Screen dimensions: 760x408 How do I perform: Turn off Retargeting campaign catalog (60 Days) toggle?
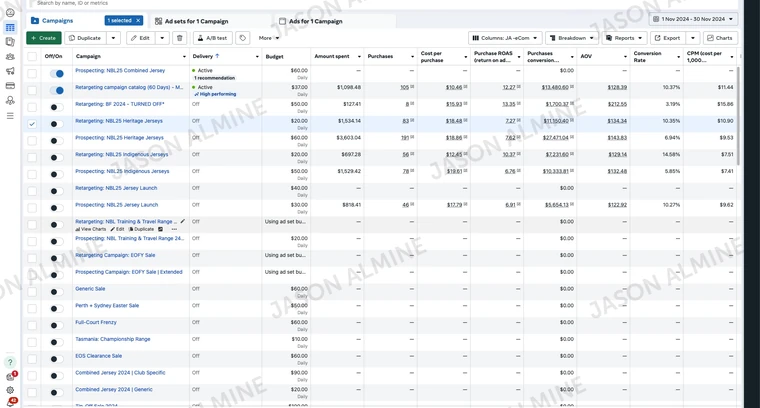pos(57,91)
